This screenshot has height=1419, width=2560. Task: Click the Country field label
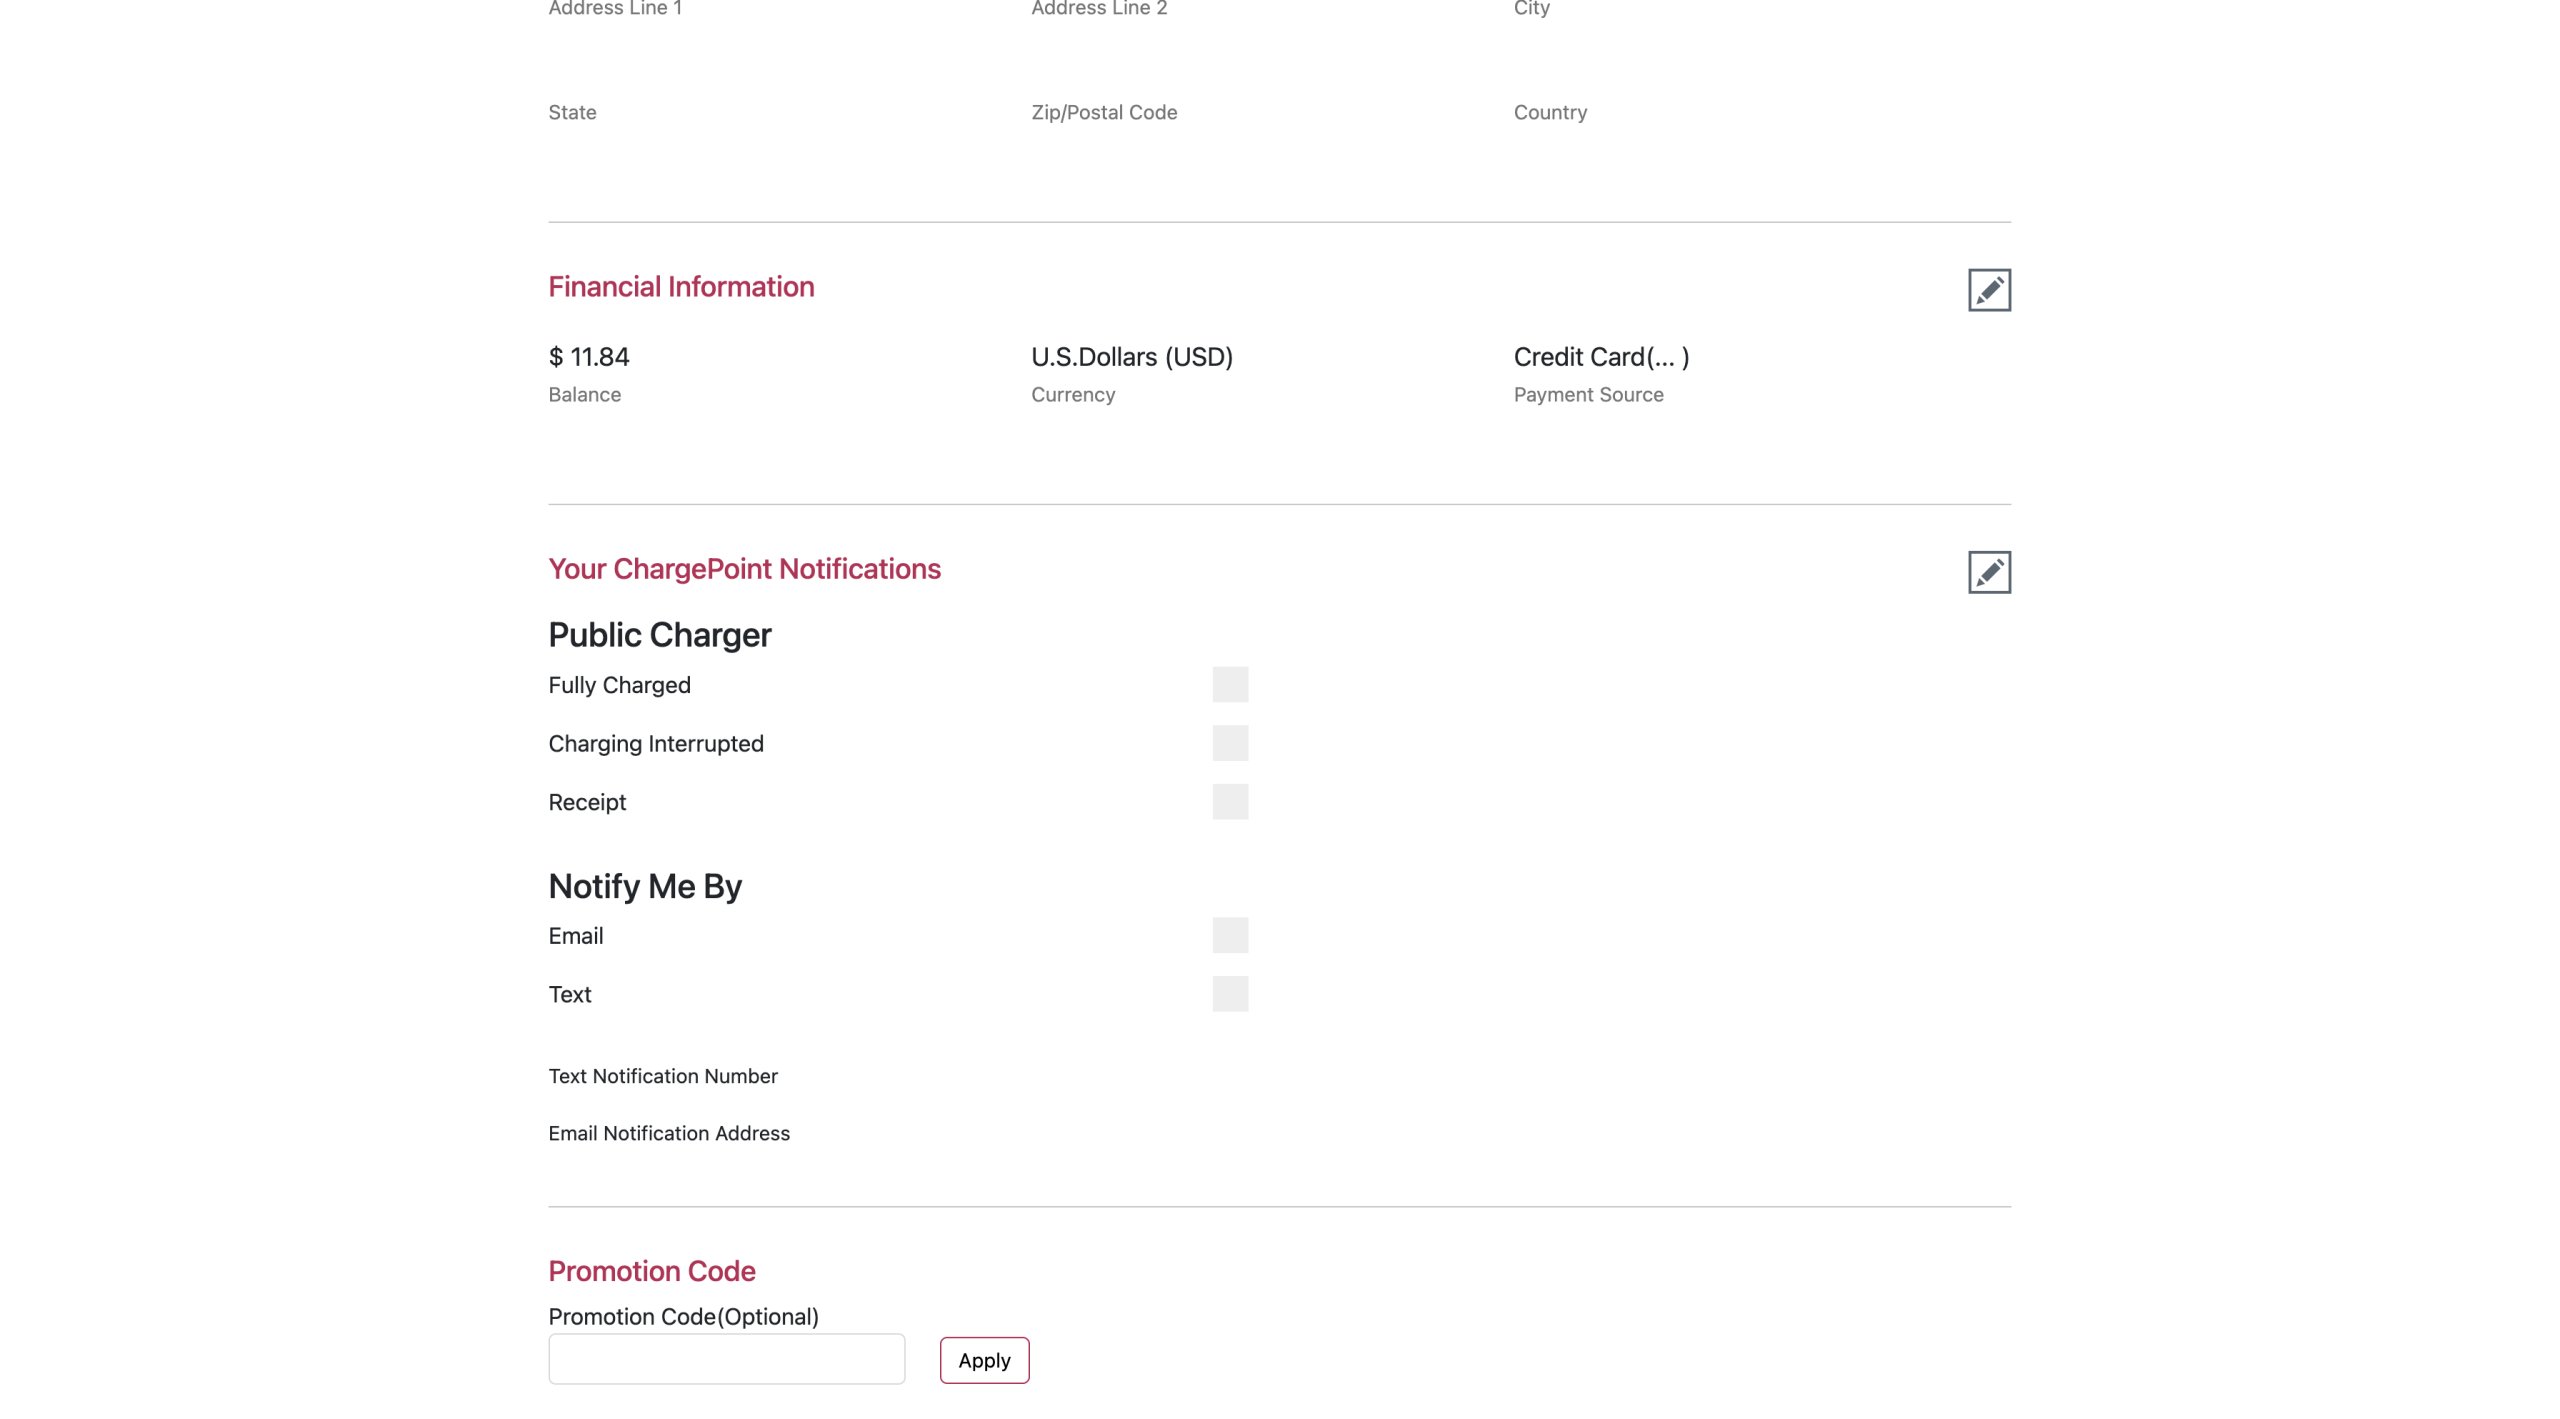(1549, 112)
